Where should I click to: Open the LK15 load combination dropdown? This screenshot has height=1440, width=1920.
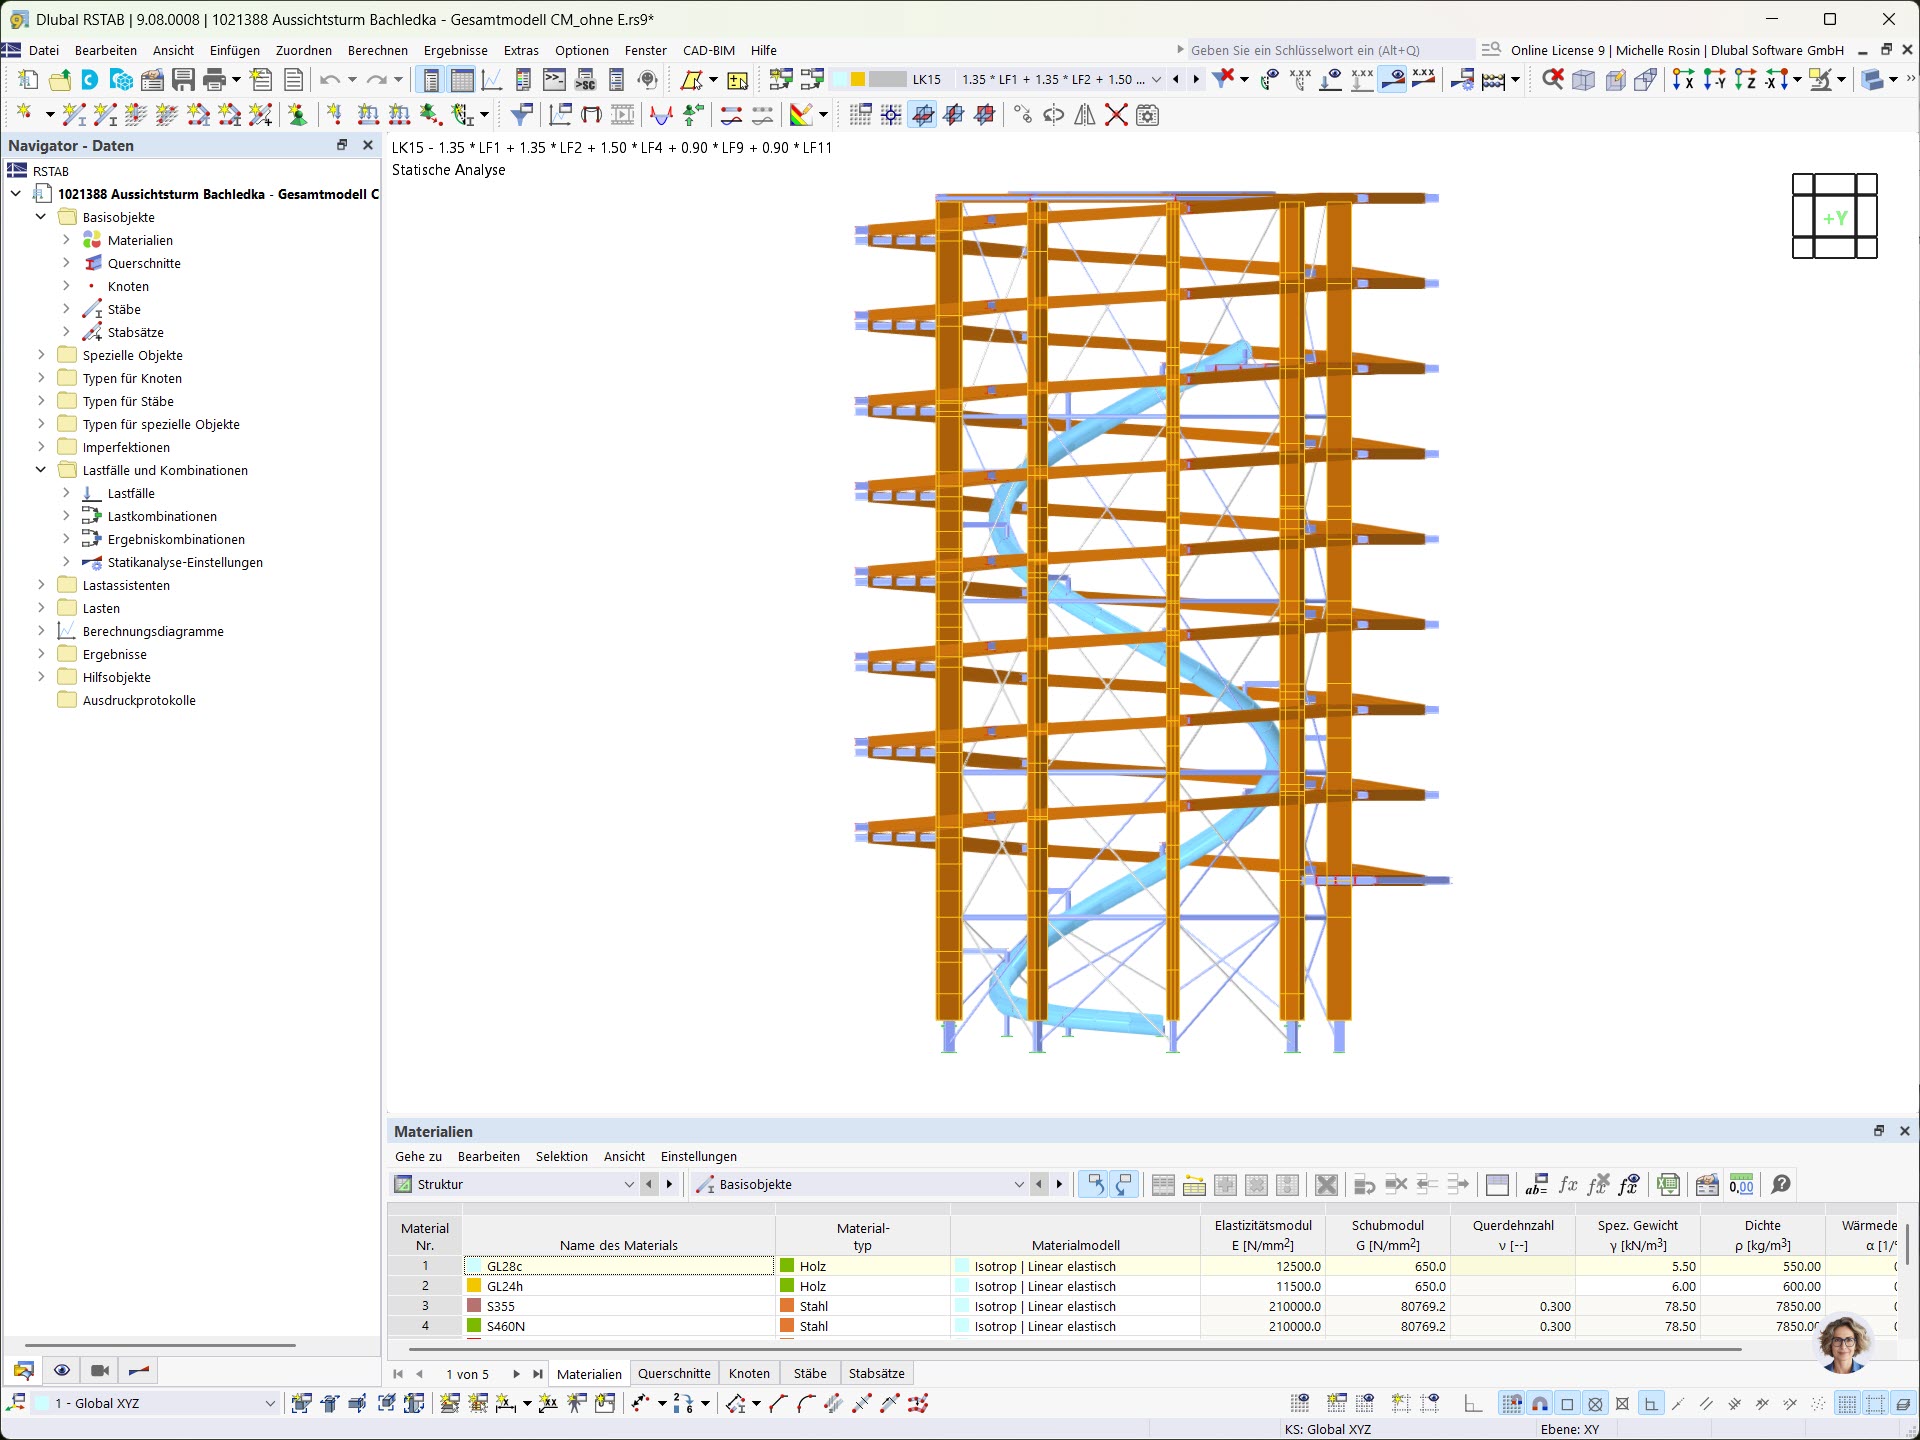pyautogui.click(x=1157, y=80)
